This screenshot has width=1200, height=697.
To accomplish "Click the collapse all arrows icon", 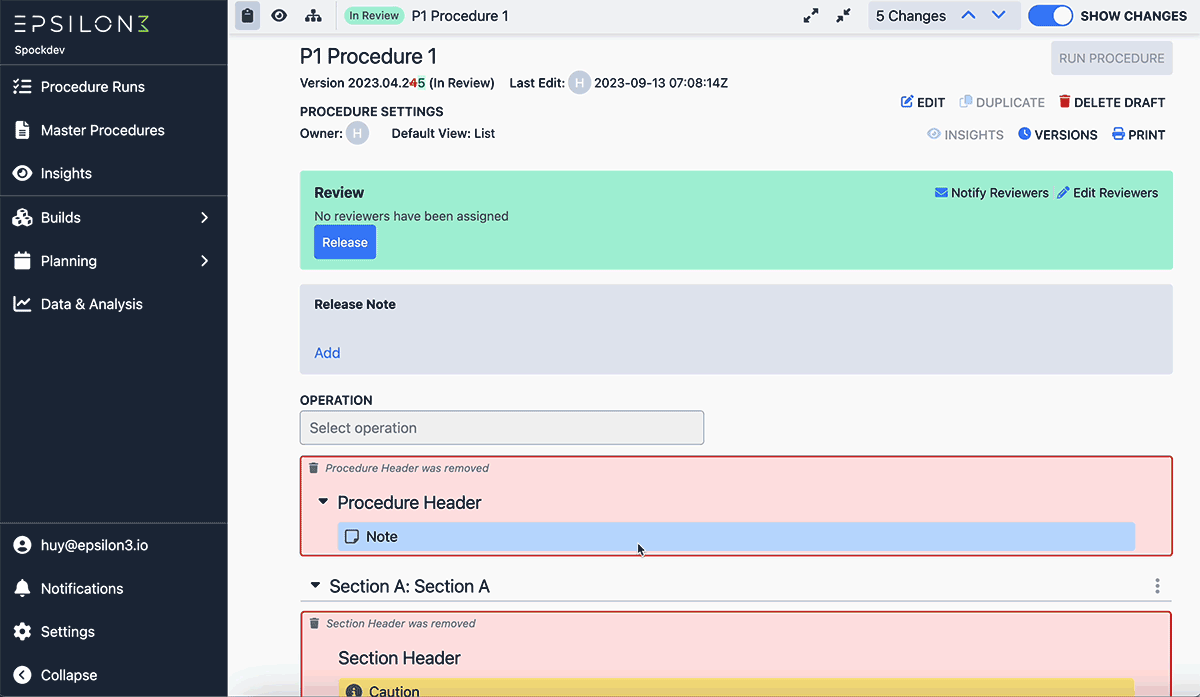I will pos(844,15).
